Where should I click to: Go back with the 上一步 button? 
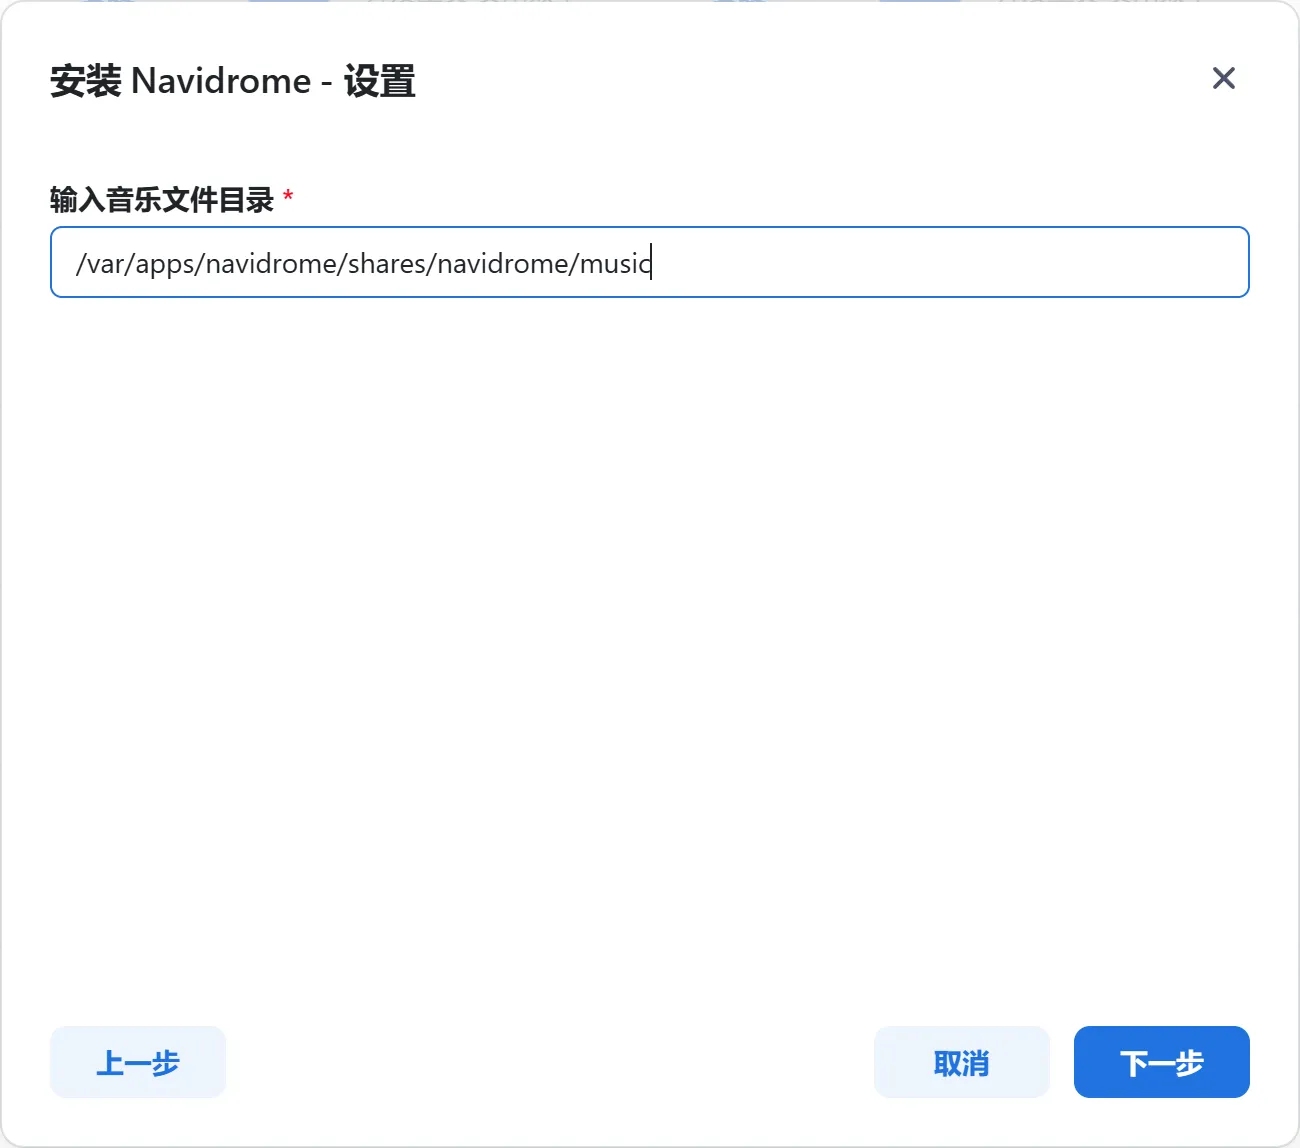(x=138, y=1062)
